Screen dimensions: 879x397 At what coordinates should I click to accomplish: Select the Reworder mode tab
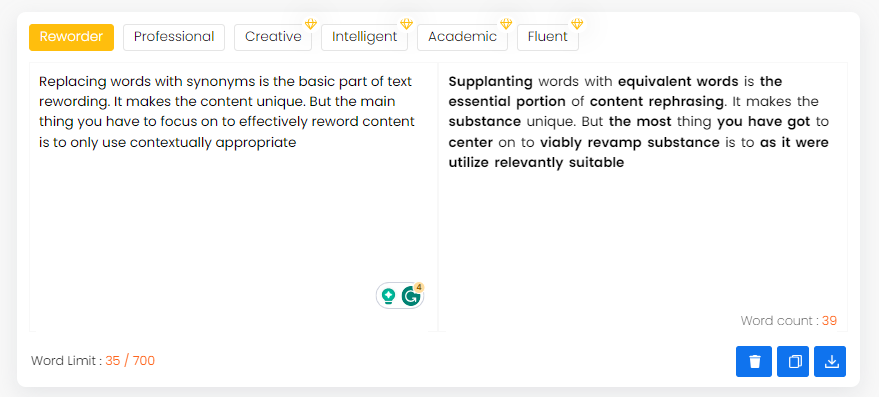71,37
